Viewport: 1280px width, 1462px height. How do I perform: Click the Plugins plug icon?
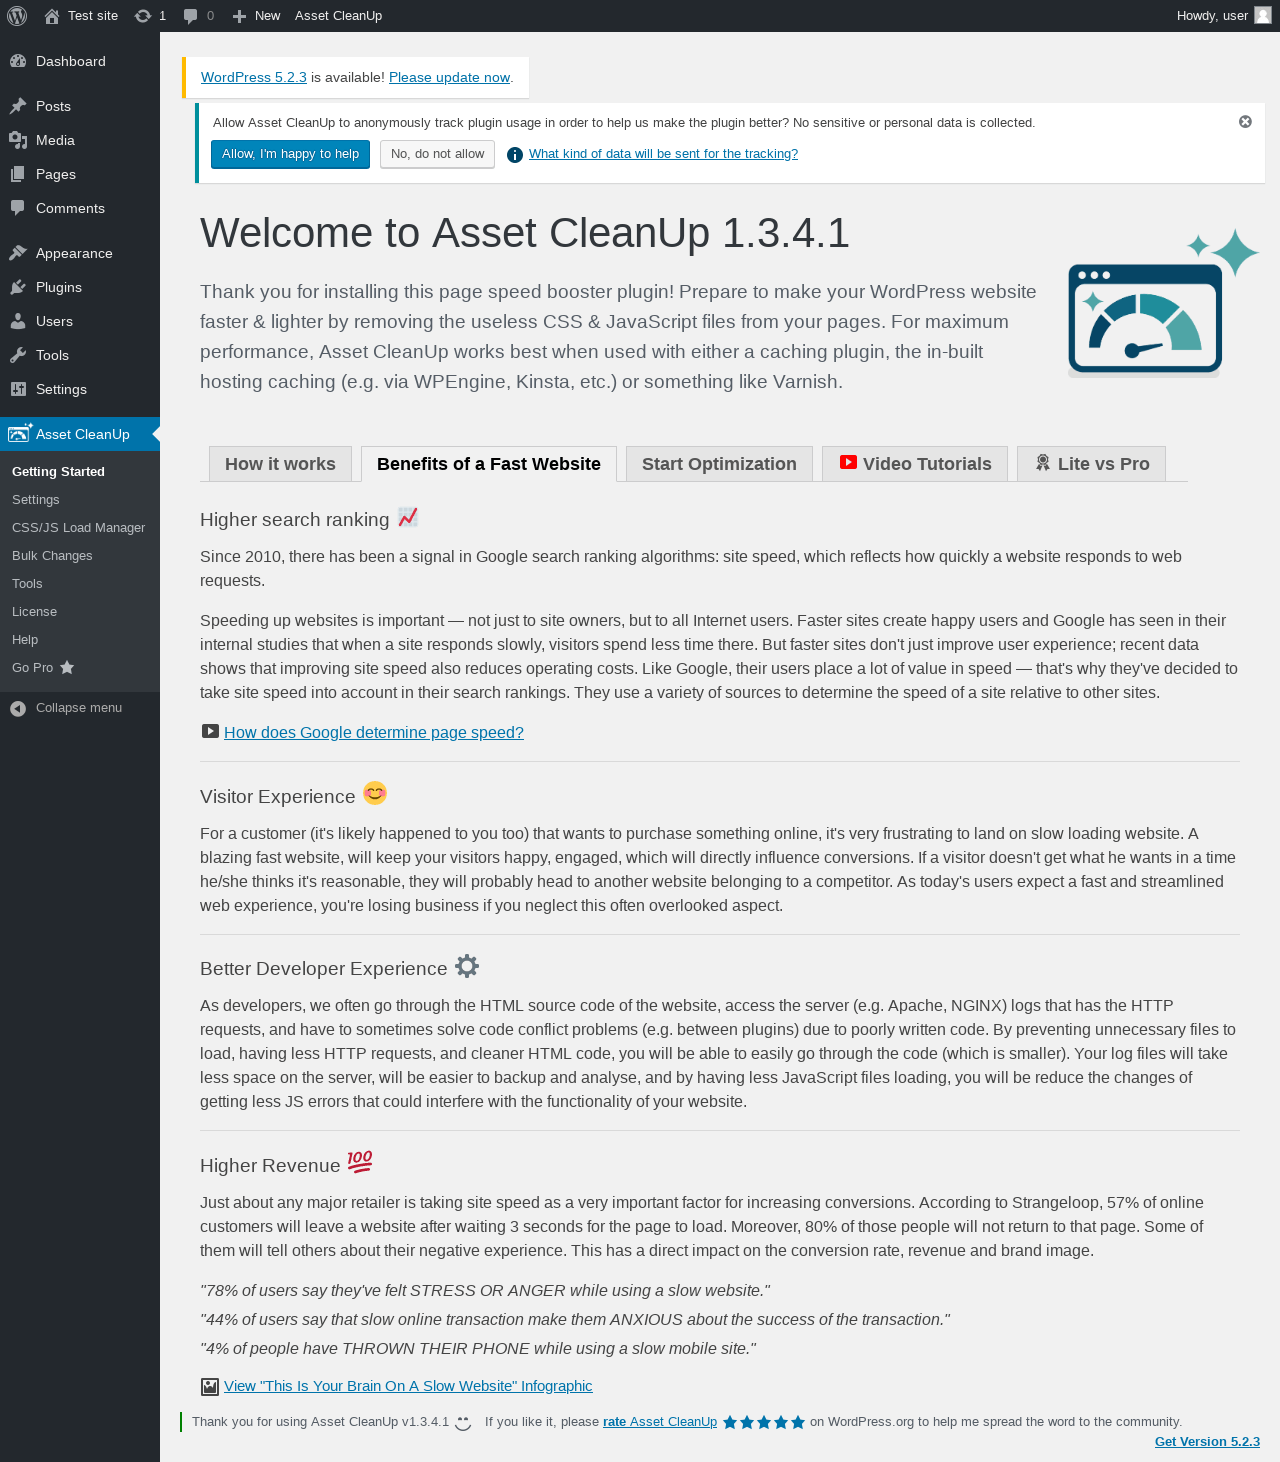(18, 287)
